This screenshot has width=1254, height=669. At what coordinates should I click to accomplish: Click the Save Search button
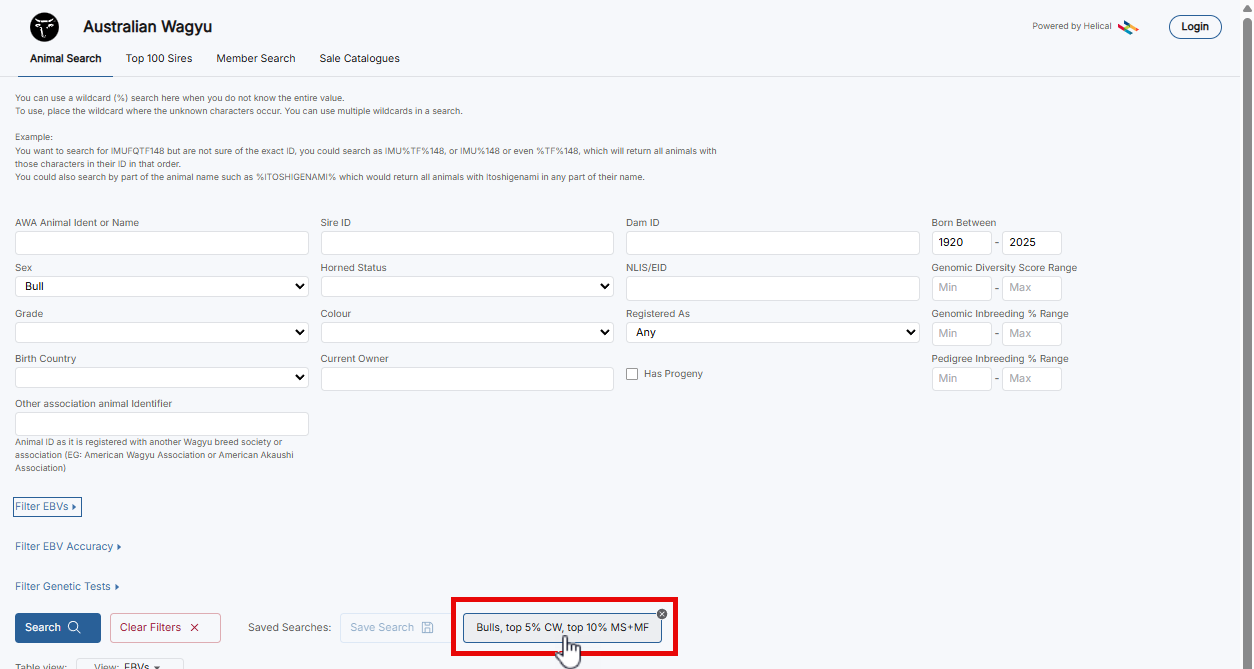pos(391,627)
